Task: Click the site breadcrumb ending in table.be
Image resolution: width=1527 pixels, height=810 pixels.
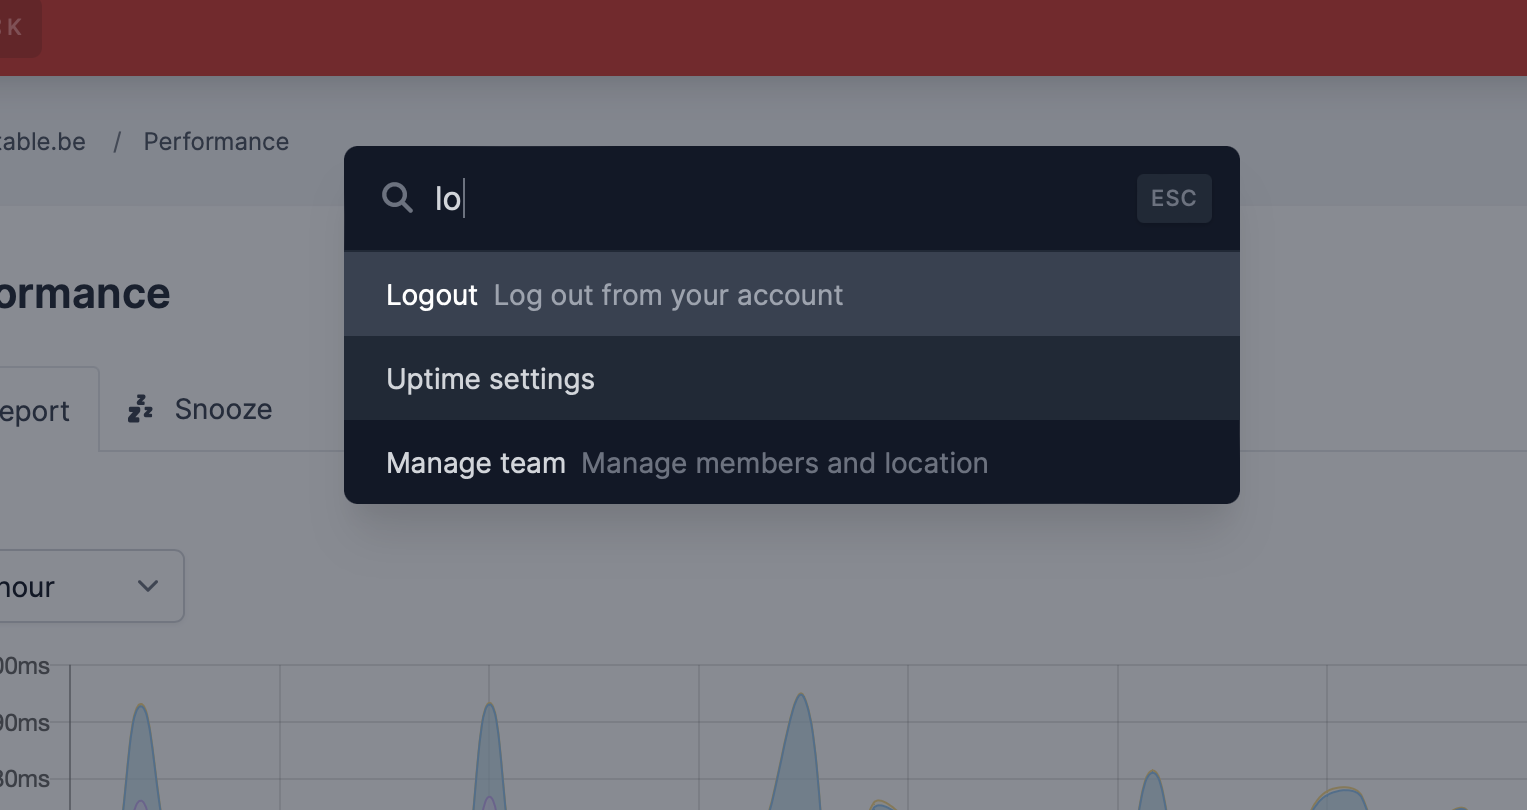Action: 42,142
